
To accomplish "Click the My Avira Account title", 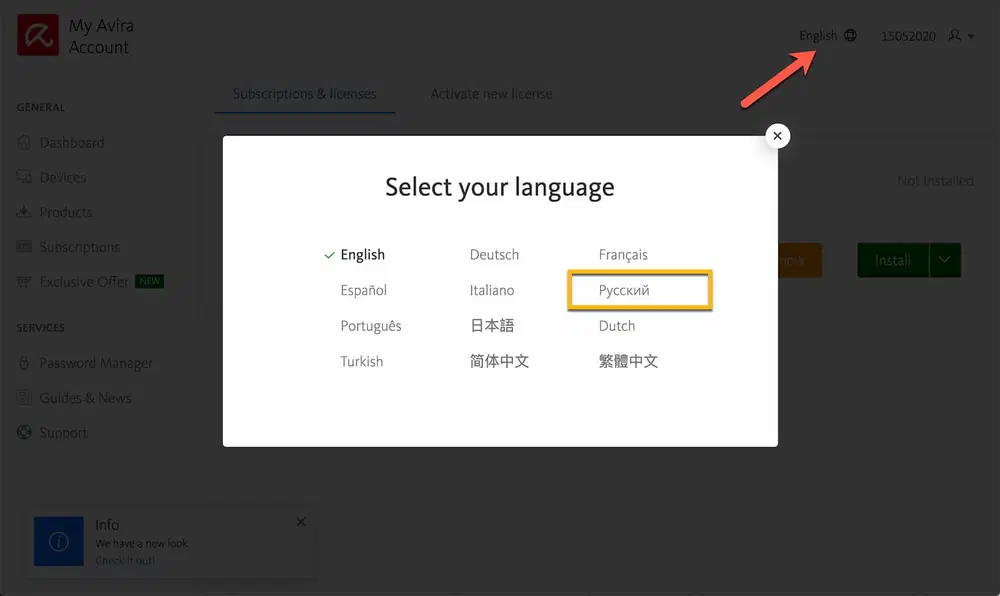I will point(101,36).
